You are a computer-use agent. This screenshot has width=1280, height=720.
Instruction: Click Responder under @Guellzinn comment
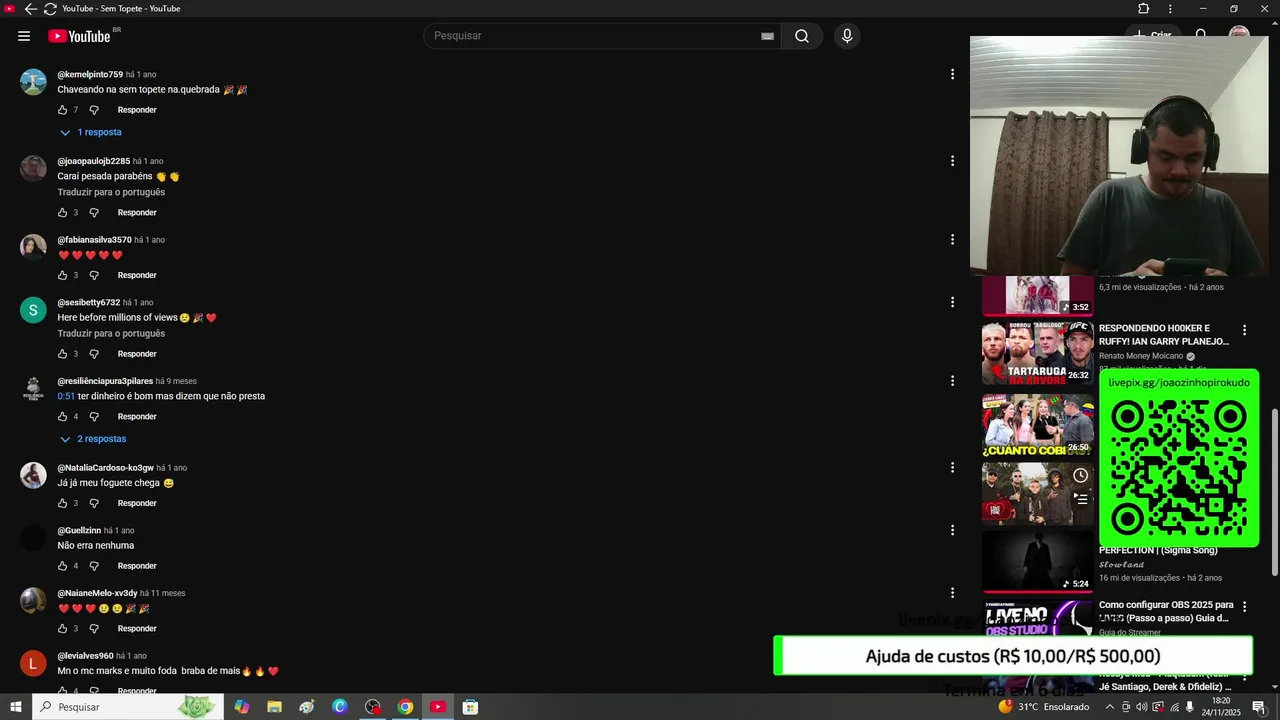(x=137, y=566)
